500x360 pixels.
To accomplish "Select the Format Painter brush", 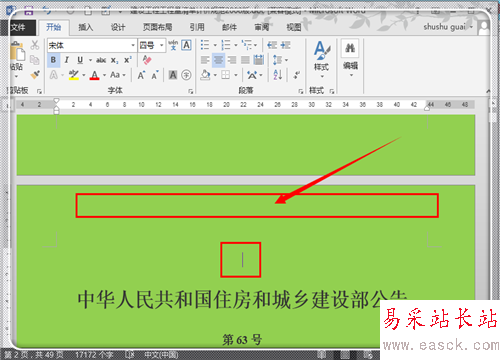I will [x=35, y=75].
